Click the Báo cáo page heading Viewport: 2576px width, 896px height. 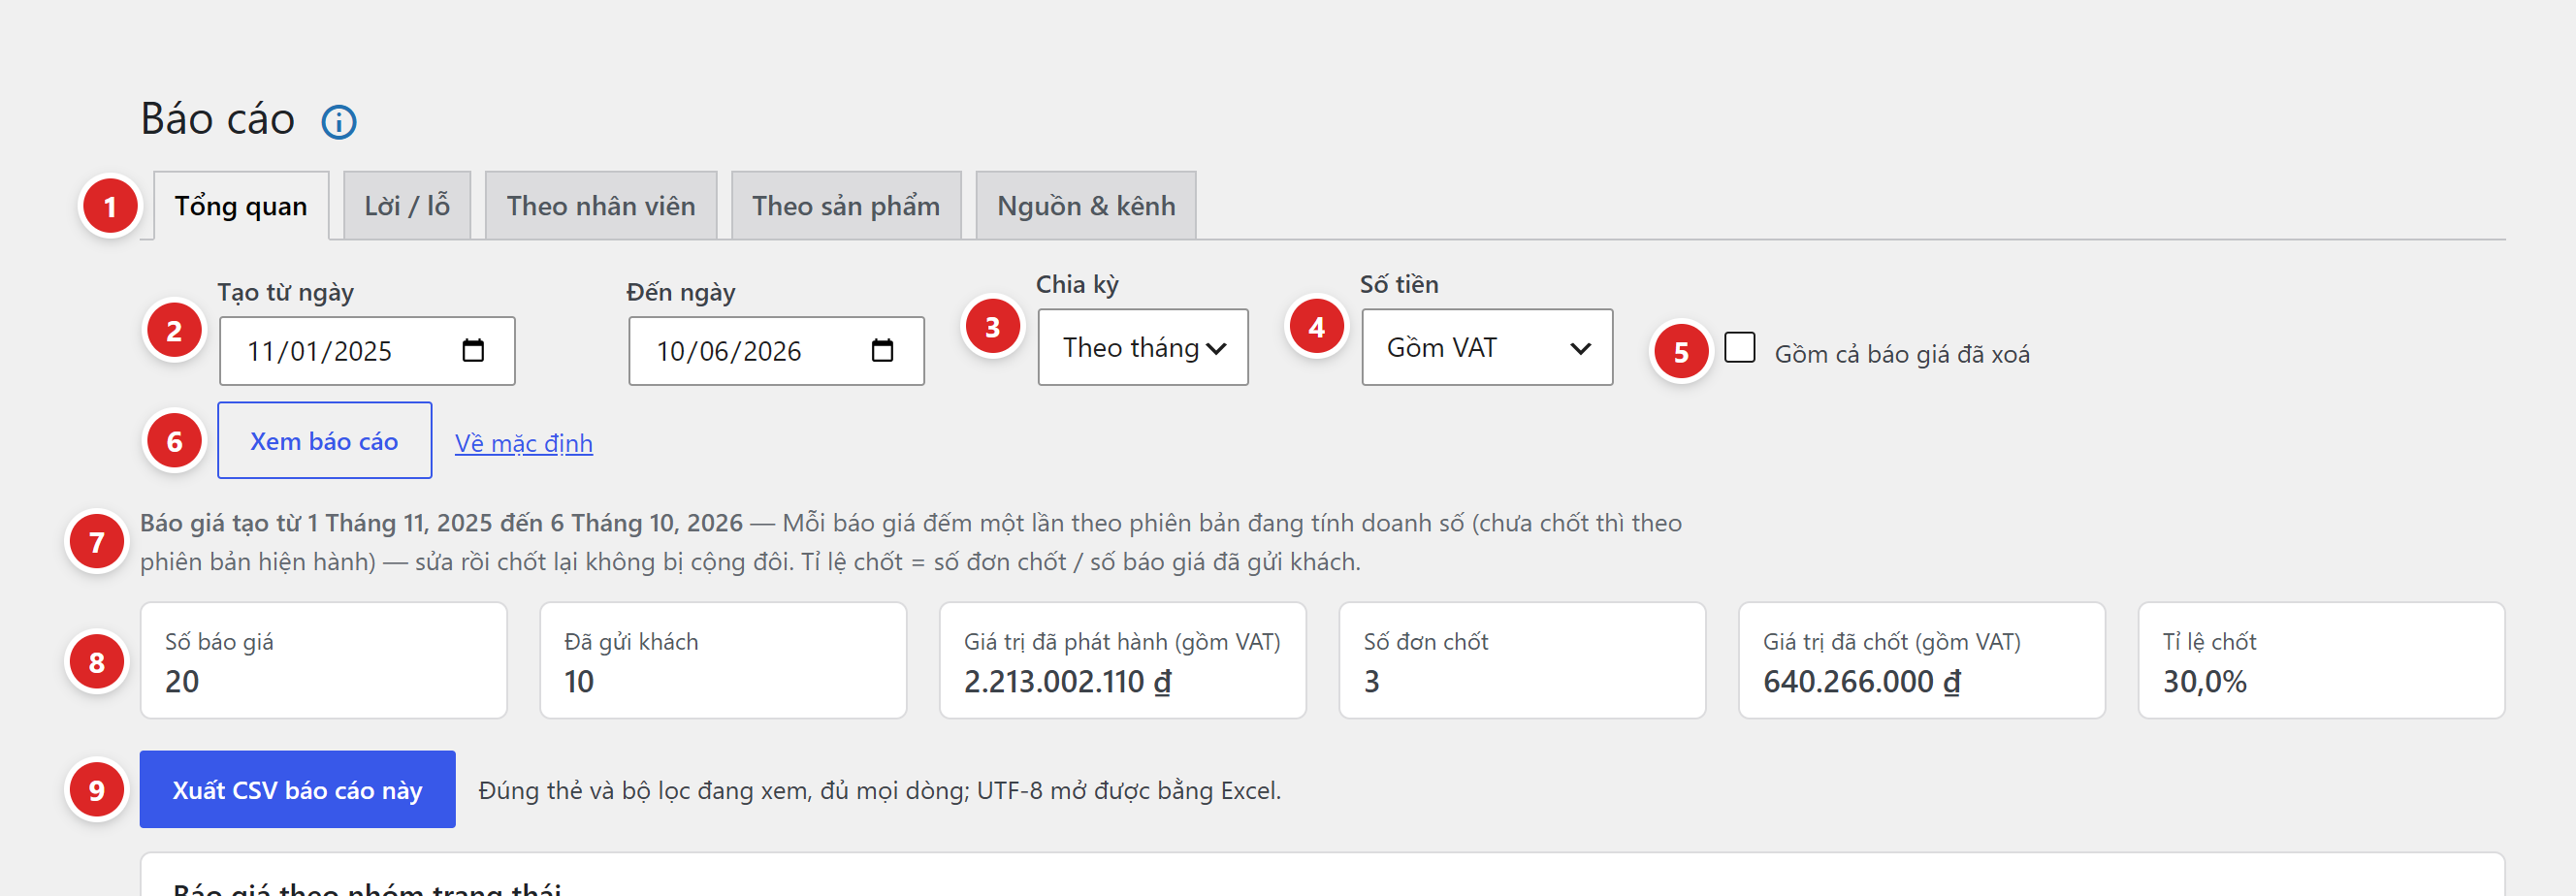click(218, 119)
